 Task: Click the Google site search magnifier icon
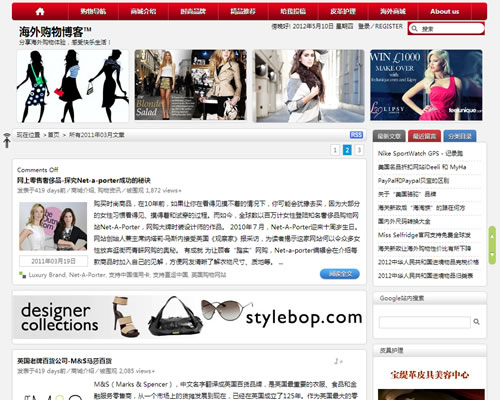point(476,322)
